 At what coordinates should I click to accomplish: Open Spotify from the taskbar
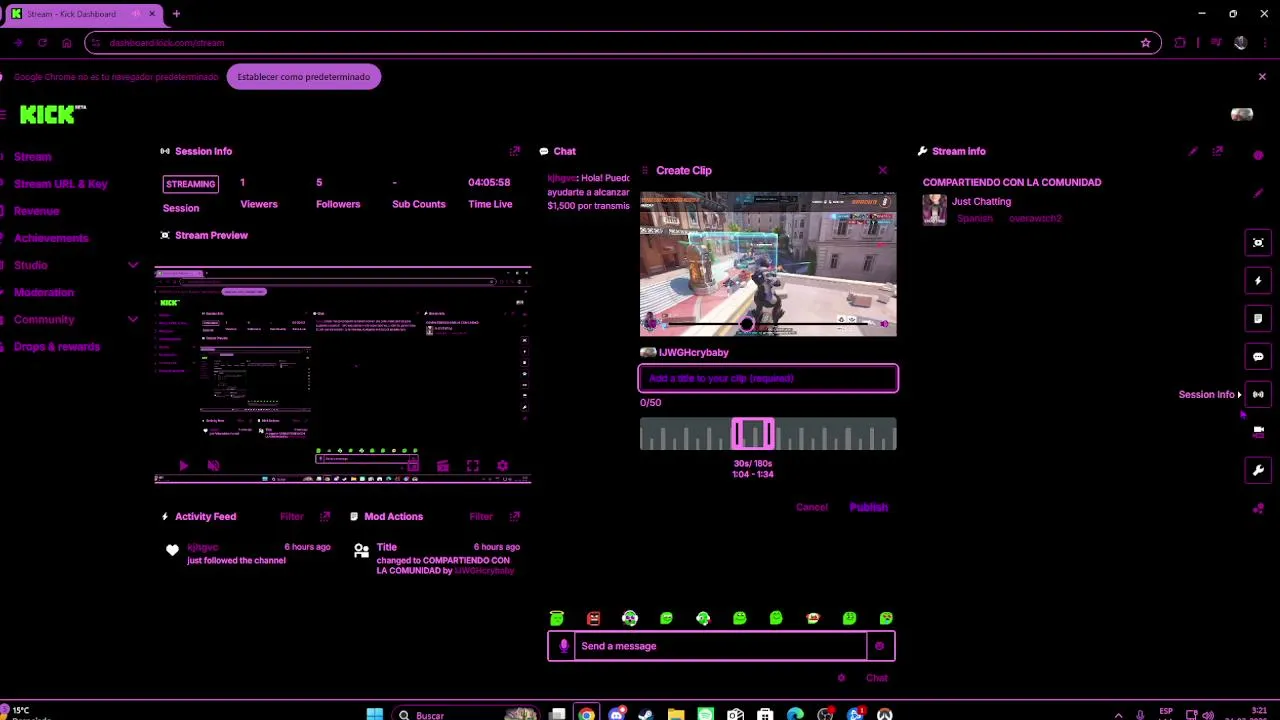705,714
